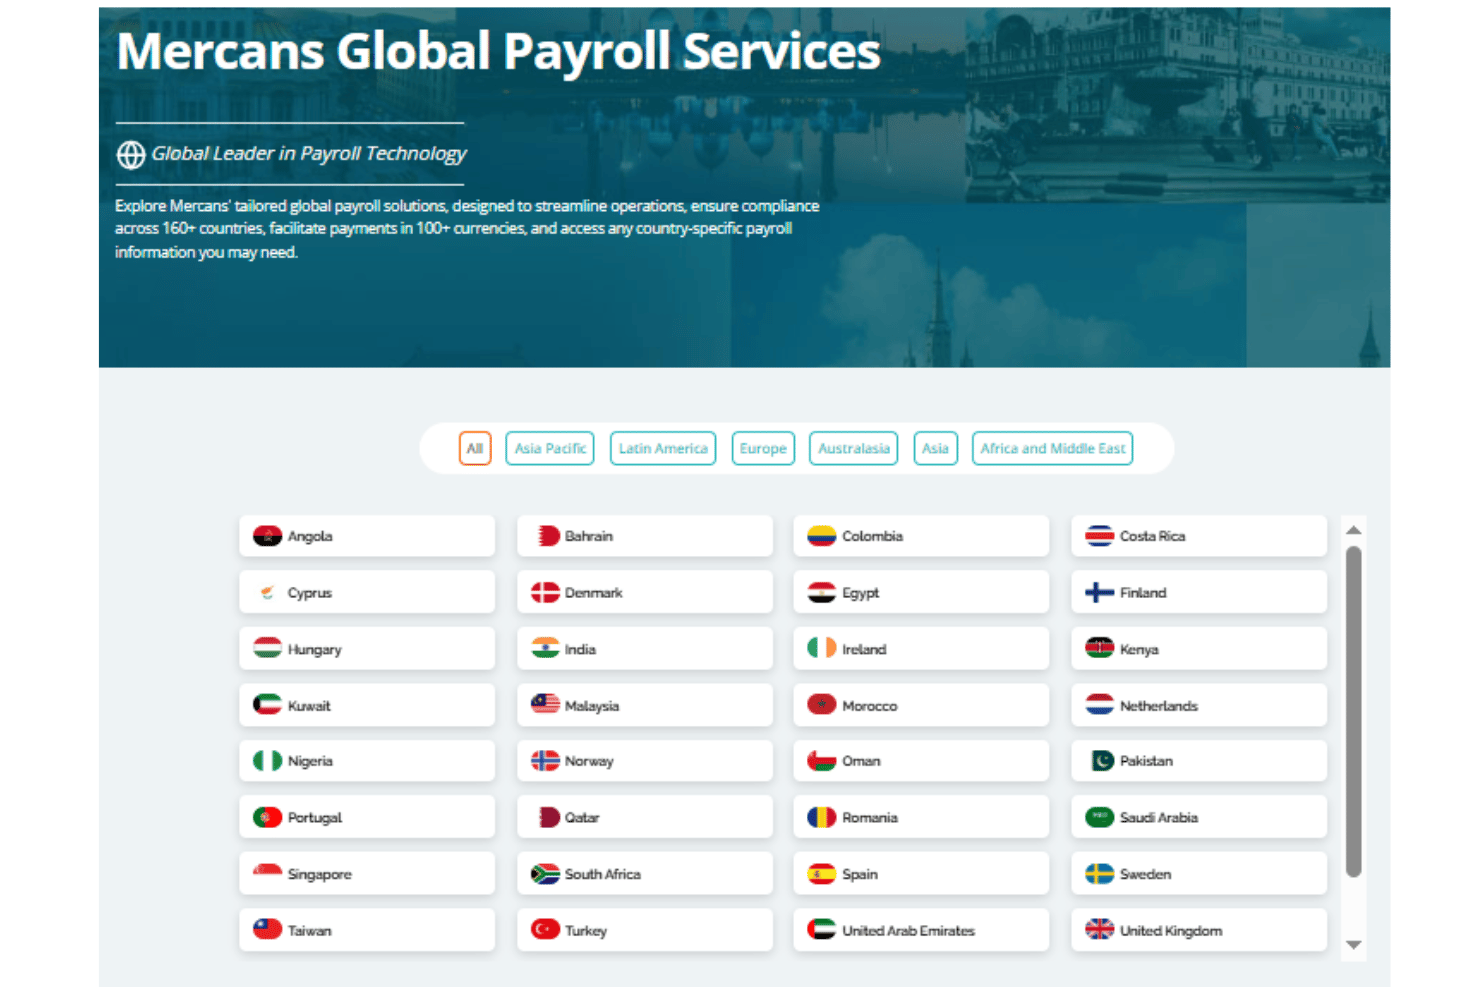1480x987 pixels.
Task: Click the South Africa flag icon
Action: click(x=545, y=874)
